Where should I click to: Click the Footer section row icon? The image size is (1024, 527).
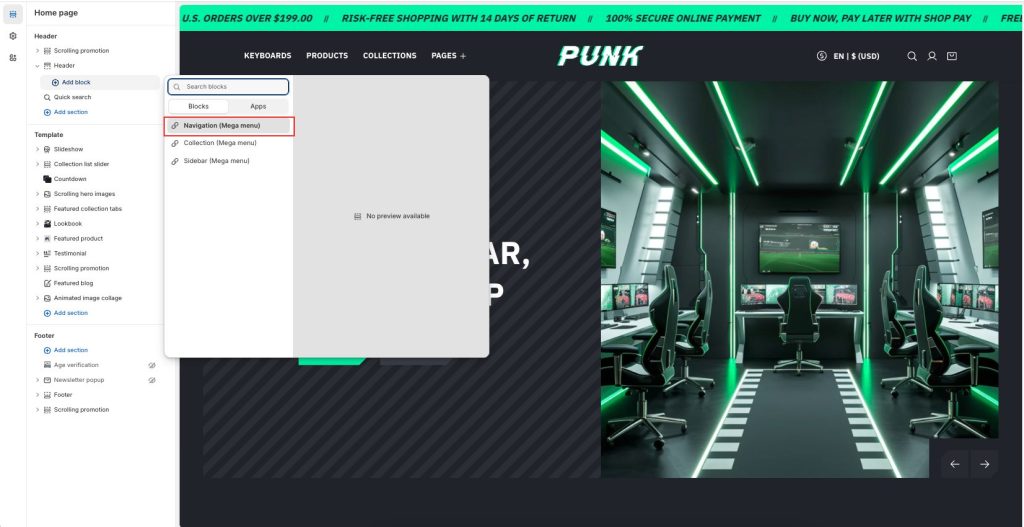pyautogui.click(x=47, y=395)
